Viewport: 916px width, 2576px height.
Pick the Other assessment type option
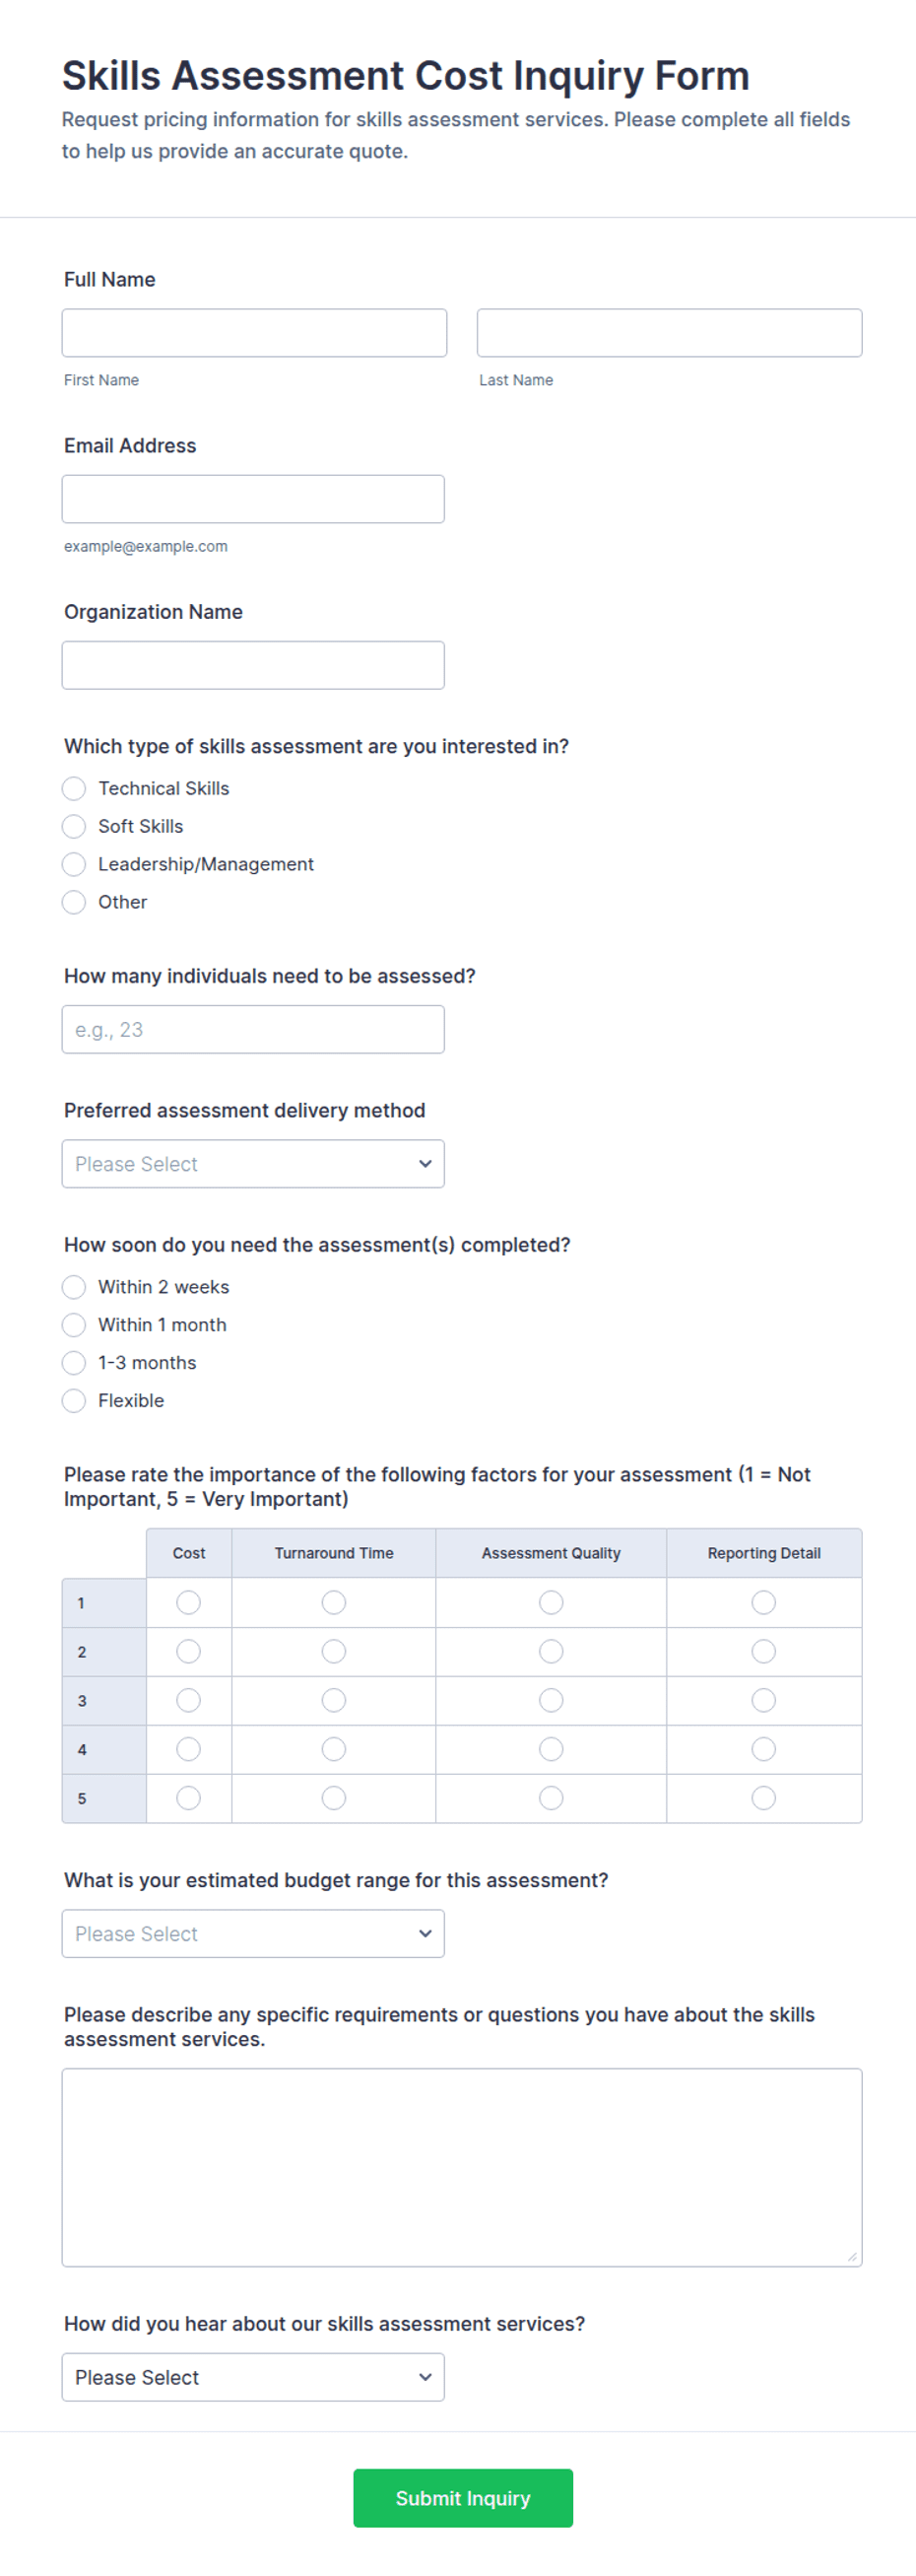[x=74, y=902]
